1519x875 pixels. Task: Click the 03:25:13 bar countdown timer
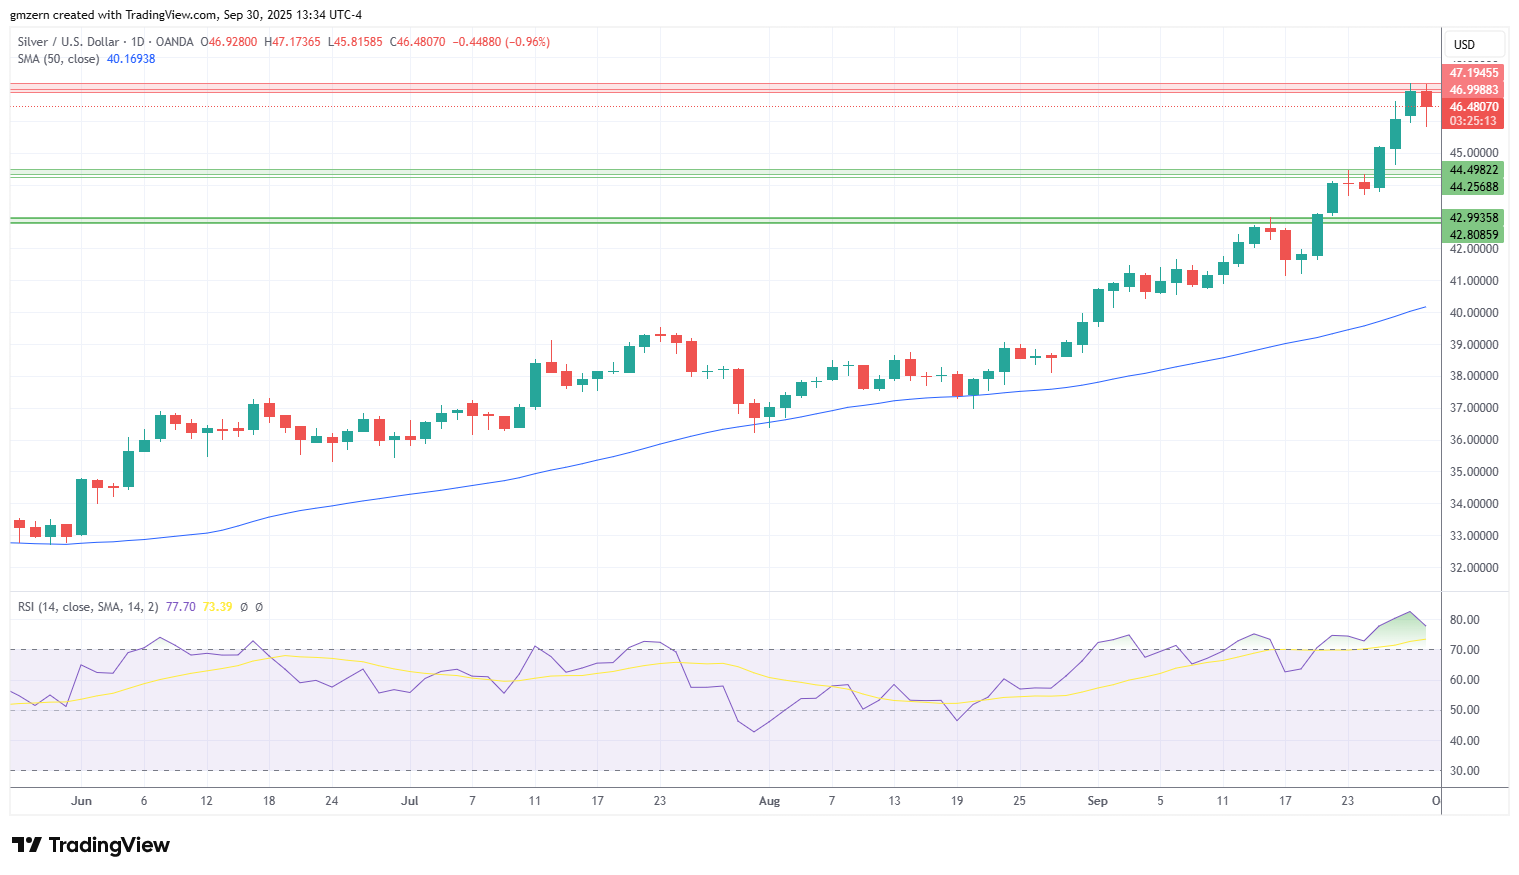click(1474, 121)
